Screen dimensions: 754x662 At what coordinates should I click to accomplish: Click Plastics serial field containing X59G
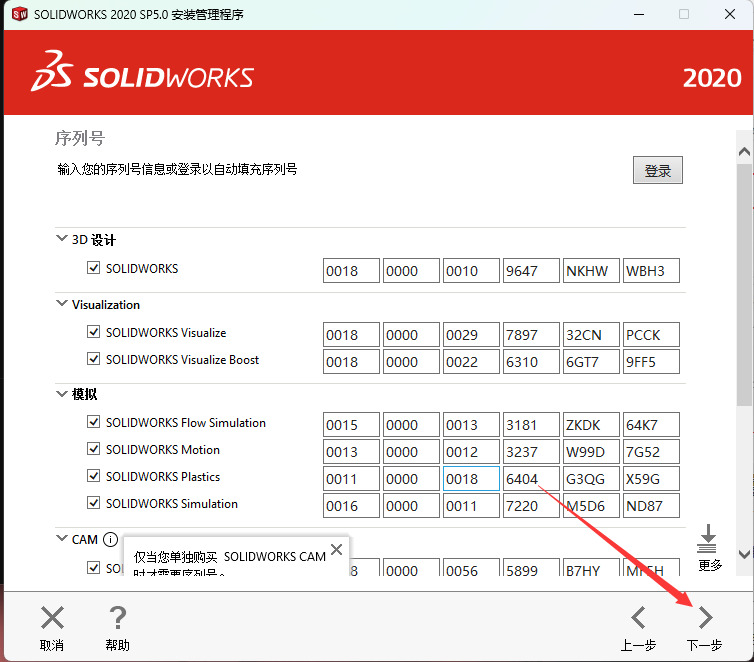point(651,478)
